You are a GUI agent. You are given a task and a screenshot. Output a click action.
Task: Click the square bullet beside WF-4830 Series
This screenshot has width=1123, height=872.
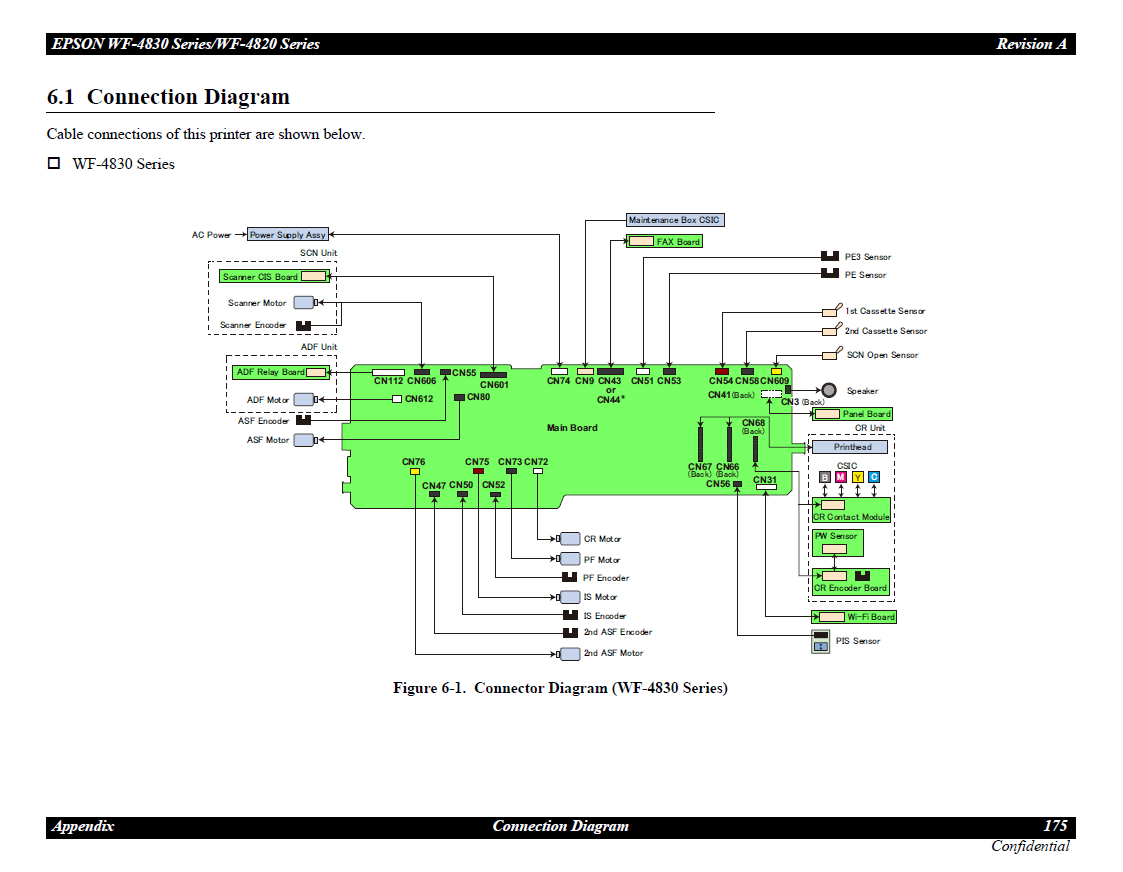pyautogui.click(x=54, y=164)
